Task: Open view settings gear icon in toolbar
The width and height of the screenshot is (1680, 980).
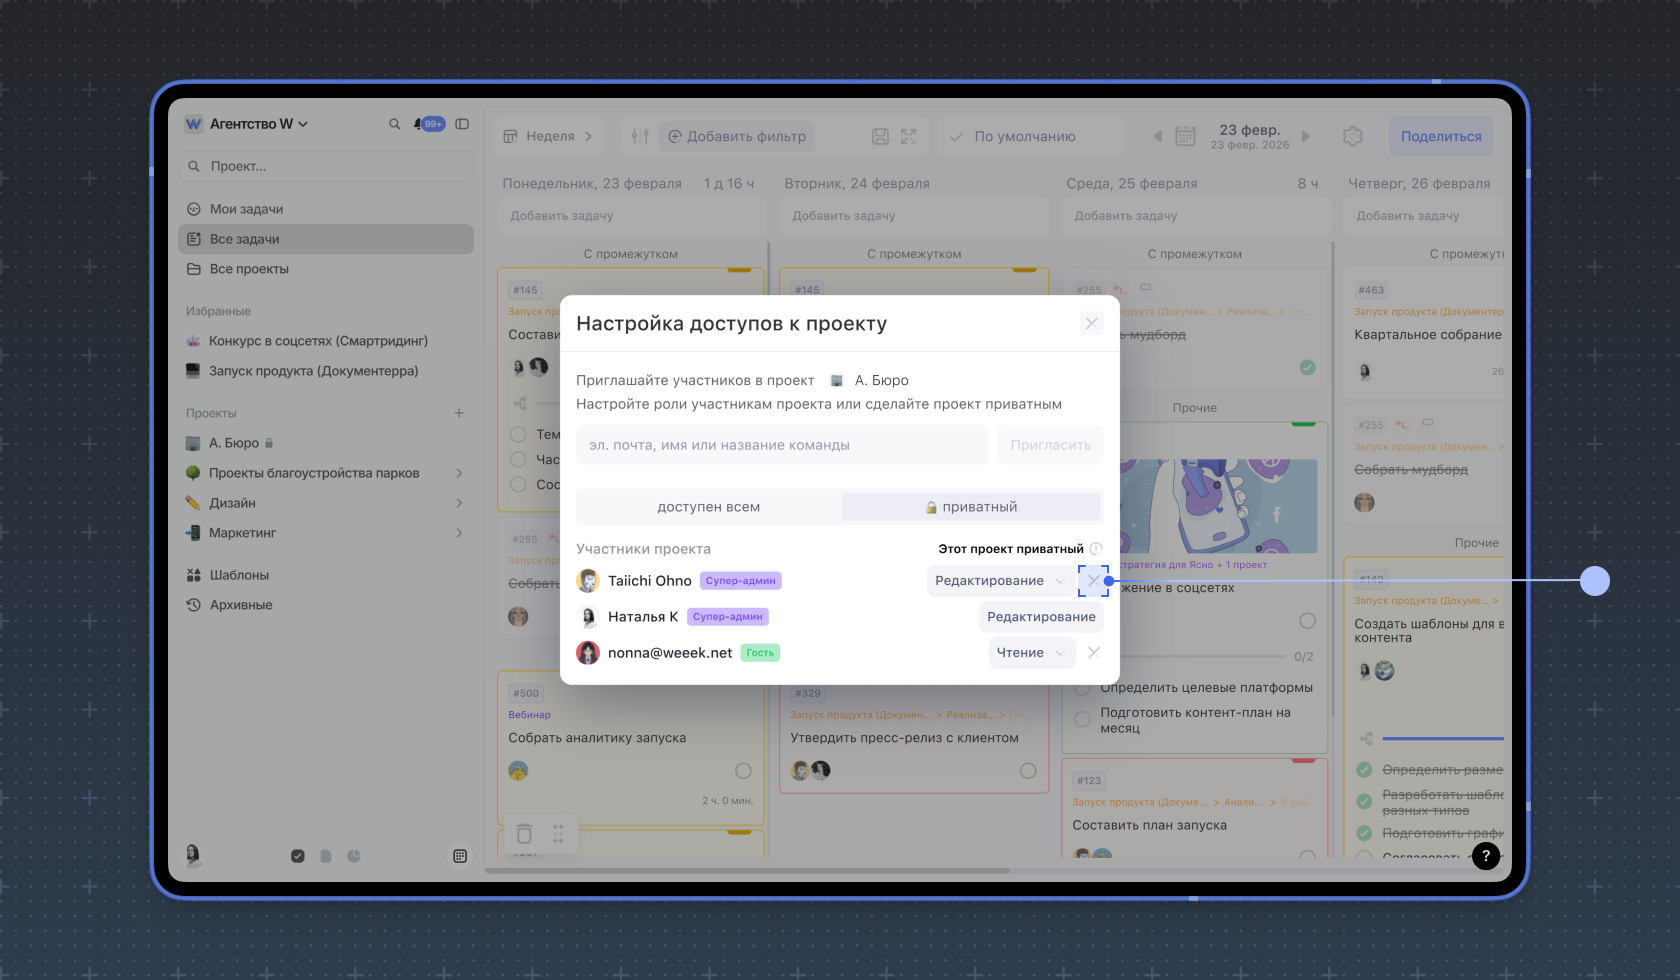Action: click(1353, 136)
